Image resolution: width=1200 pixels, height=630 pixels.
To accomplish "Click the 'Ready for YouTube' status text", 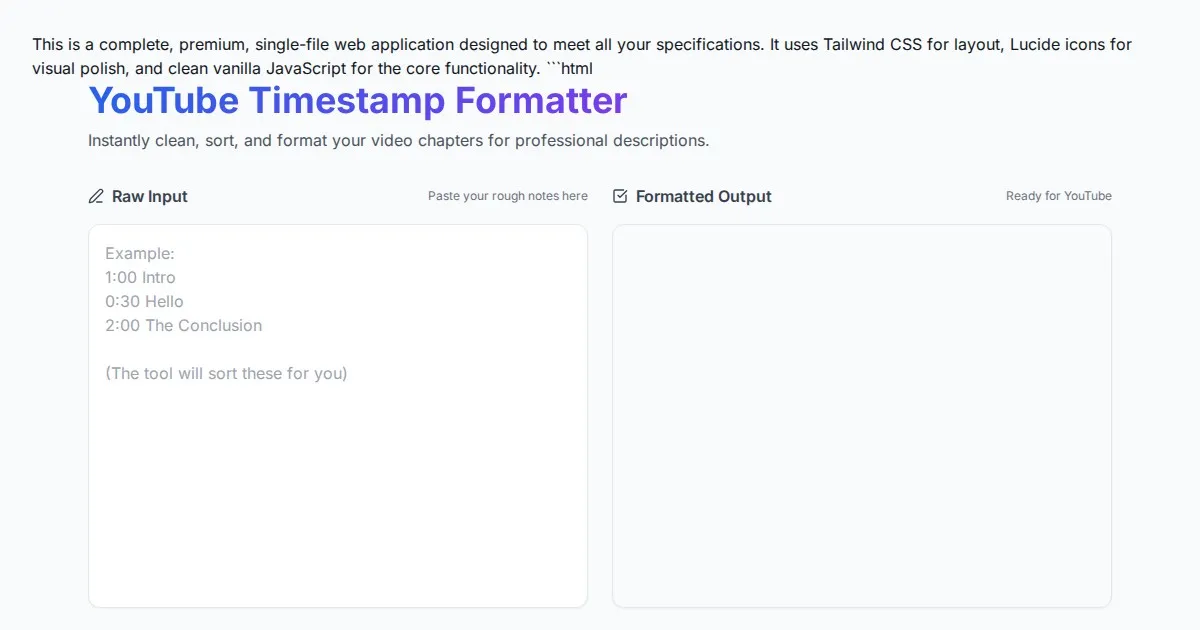I will coord(1058,196).
